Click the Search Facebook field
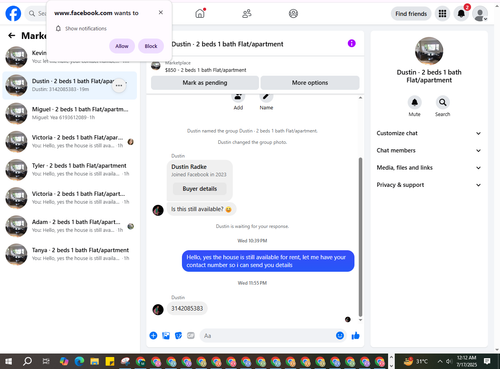Viewport: 500px width, 369px height. pyautogui.click(x=37, y=14)
